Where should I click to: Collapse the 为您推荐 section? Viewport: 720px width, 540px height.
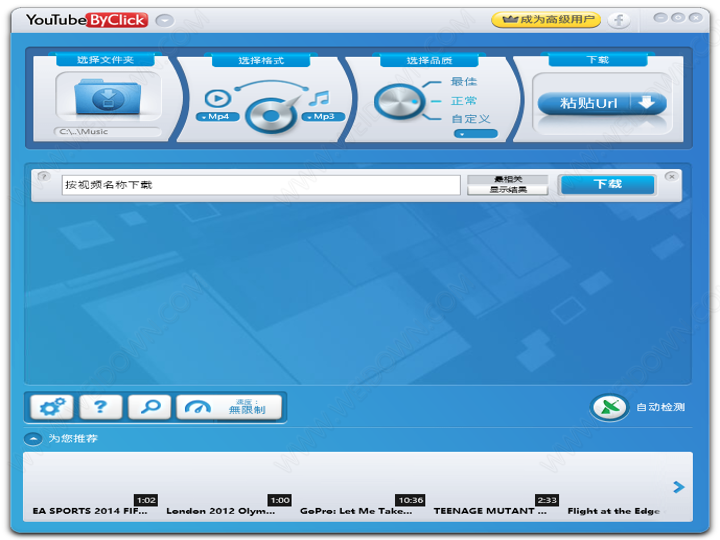33,439
